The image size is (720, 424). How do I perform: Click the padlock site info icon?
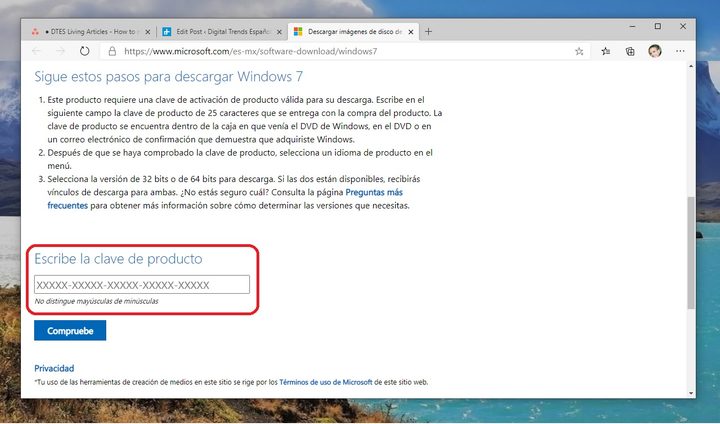[x=112, y=51]
